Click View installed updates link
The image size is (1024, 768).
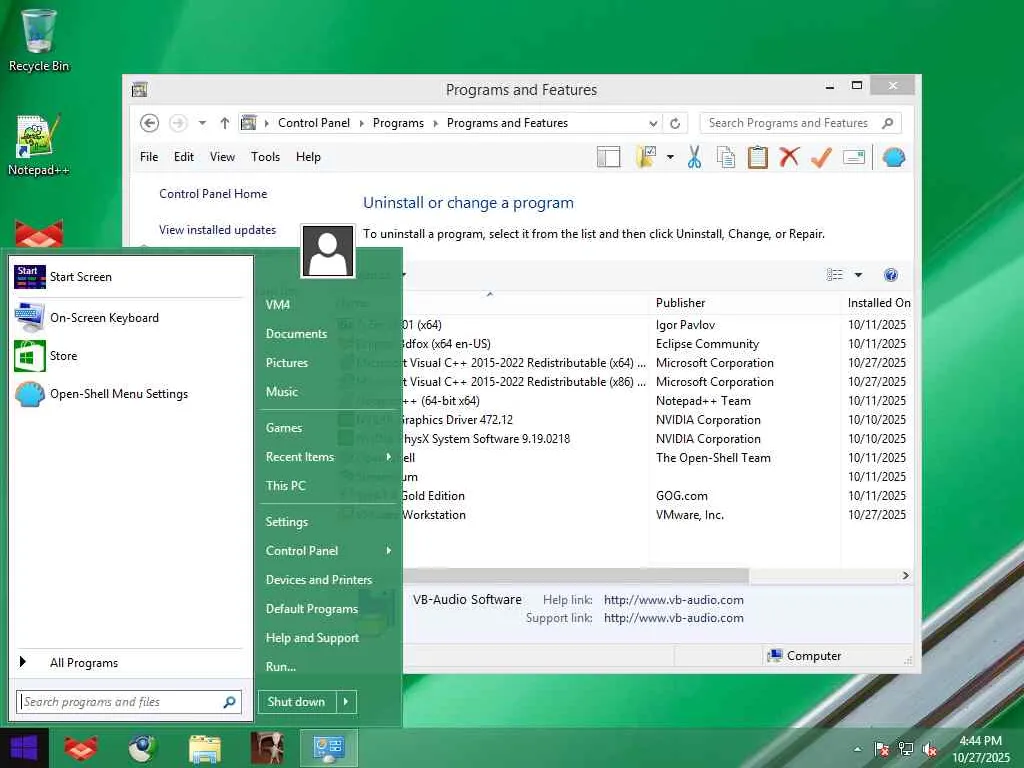[217, 230]
